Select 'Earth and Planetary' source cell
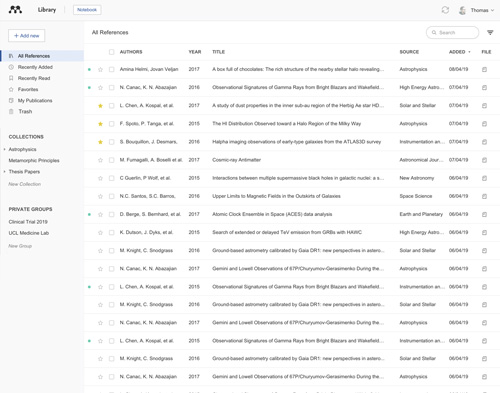The image size is (500, 393). 421,214
